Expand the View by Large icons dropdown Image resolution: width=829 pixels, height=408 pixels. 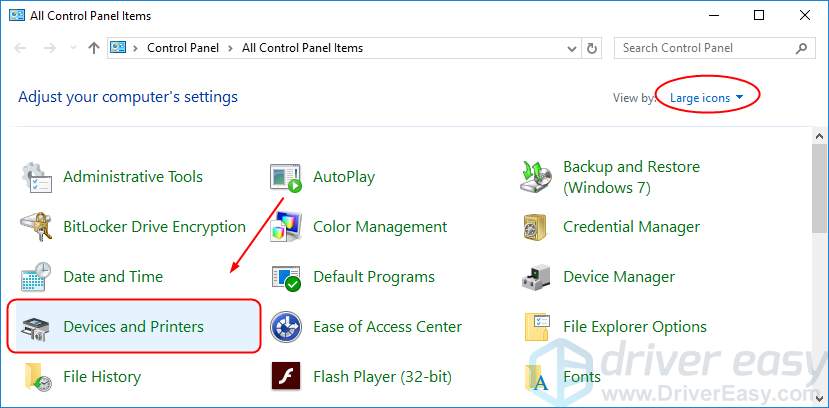(x=706, y=97)
